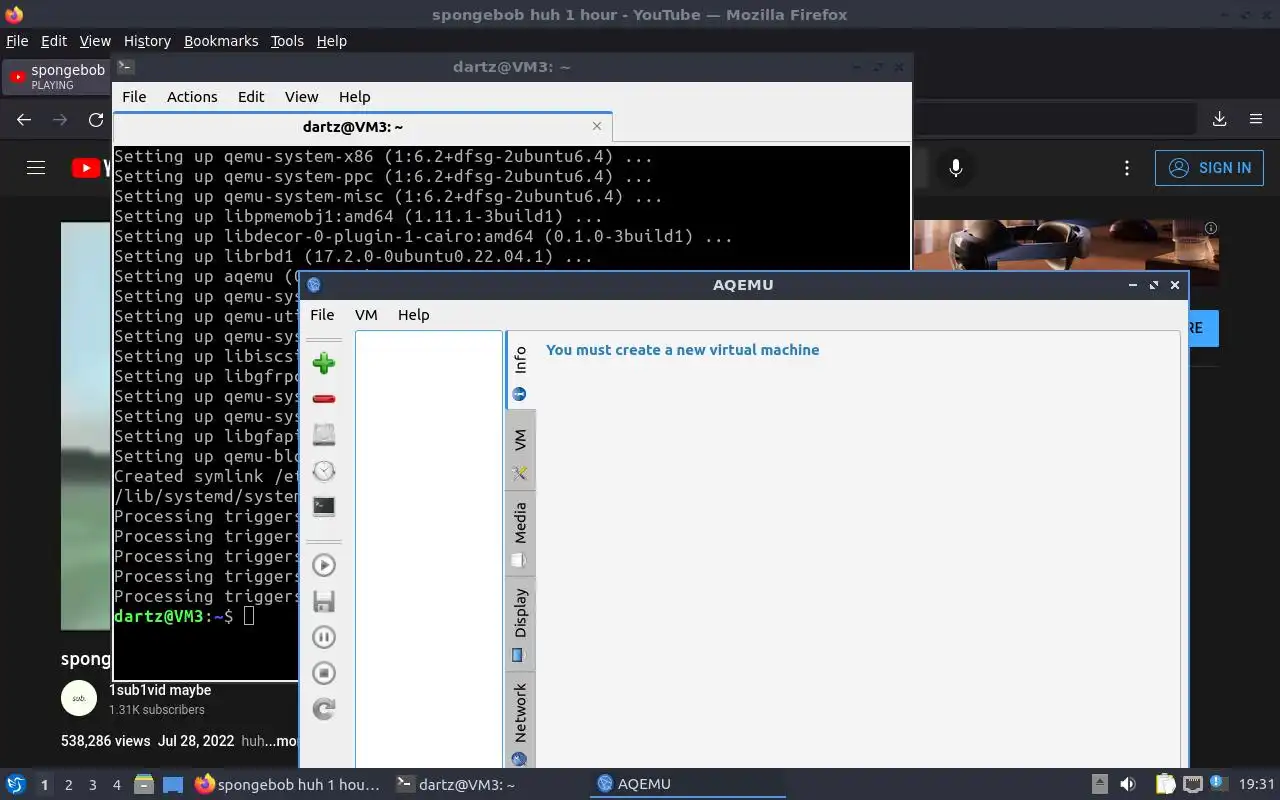Pause the VM using the pause icon

pos(323,637)
